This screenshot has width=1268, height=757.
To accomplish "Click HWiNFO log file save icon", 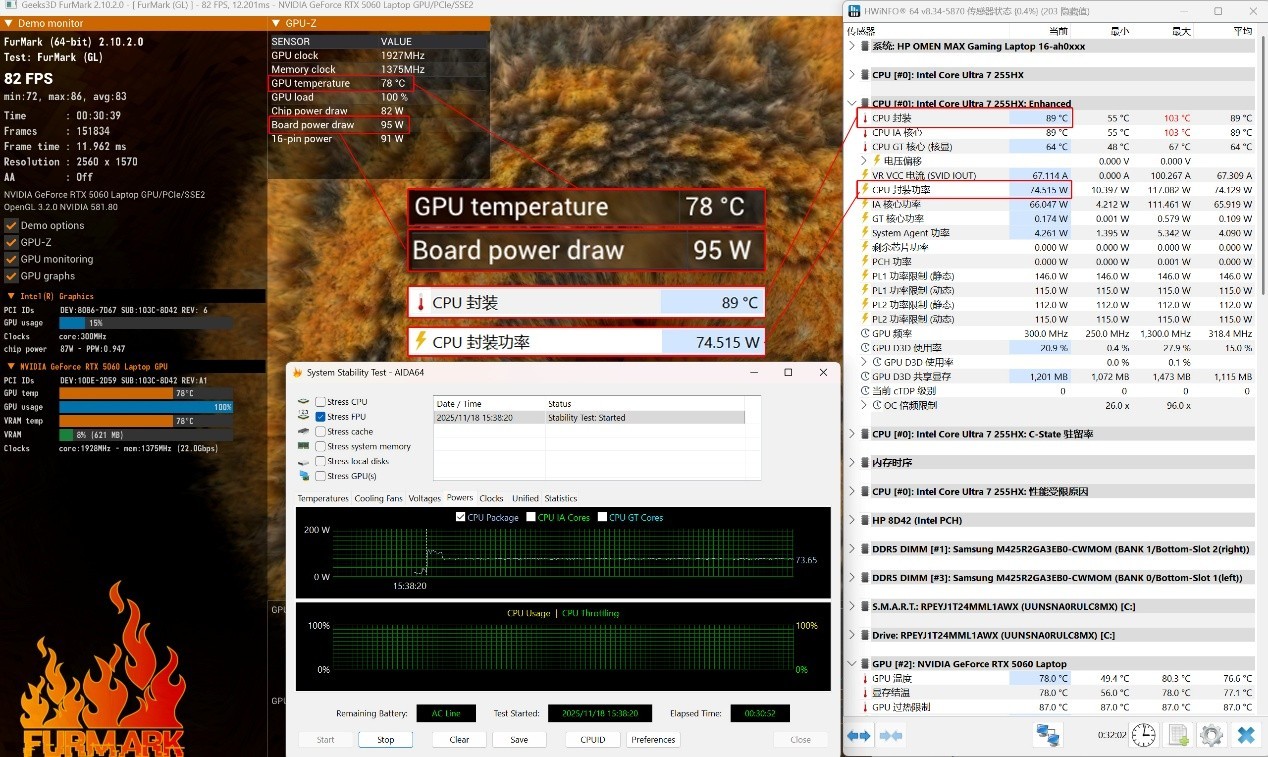I will coord(1178,736).
